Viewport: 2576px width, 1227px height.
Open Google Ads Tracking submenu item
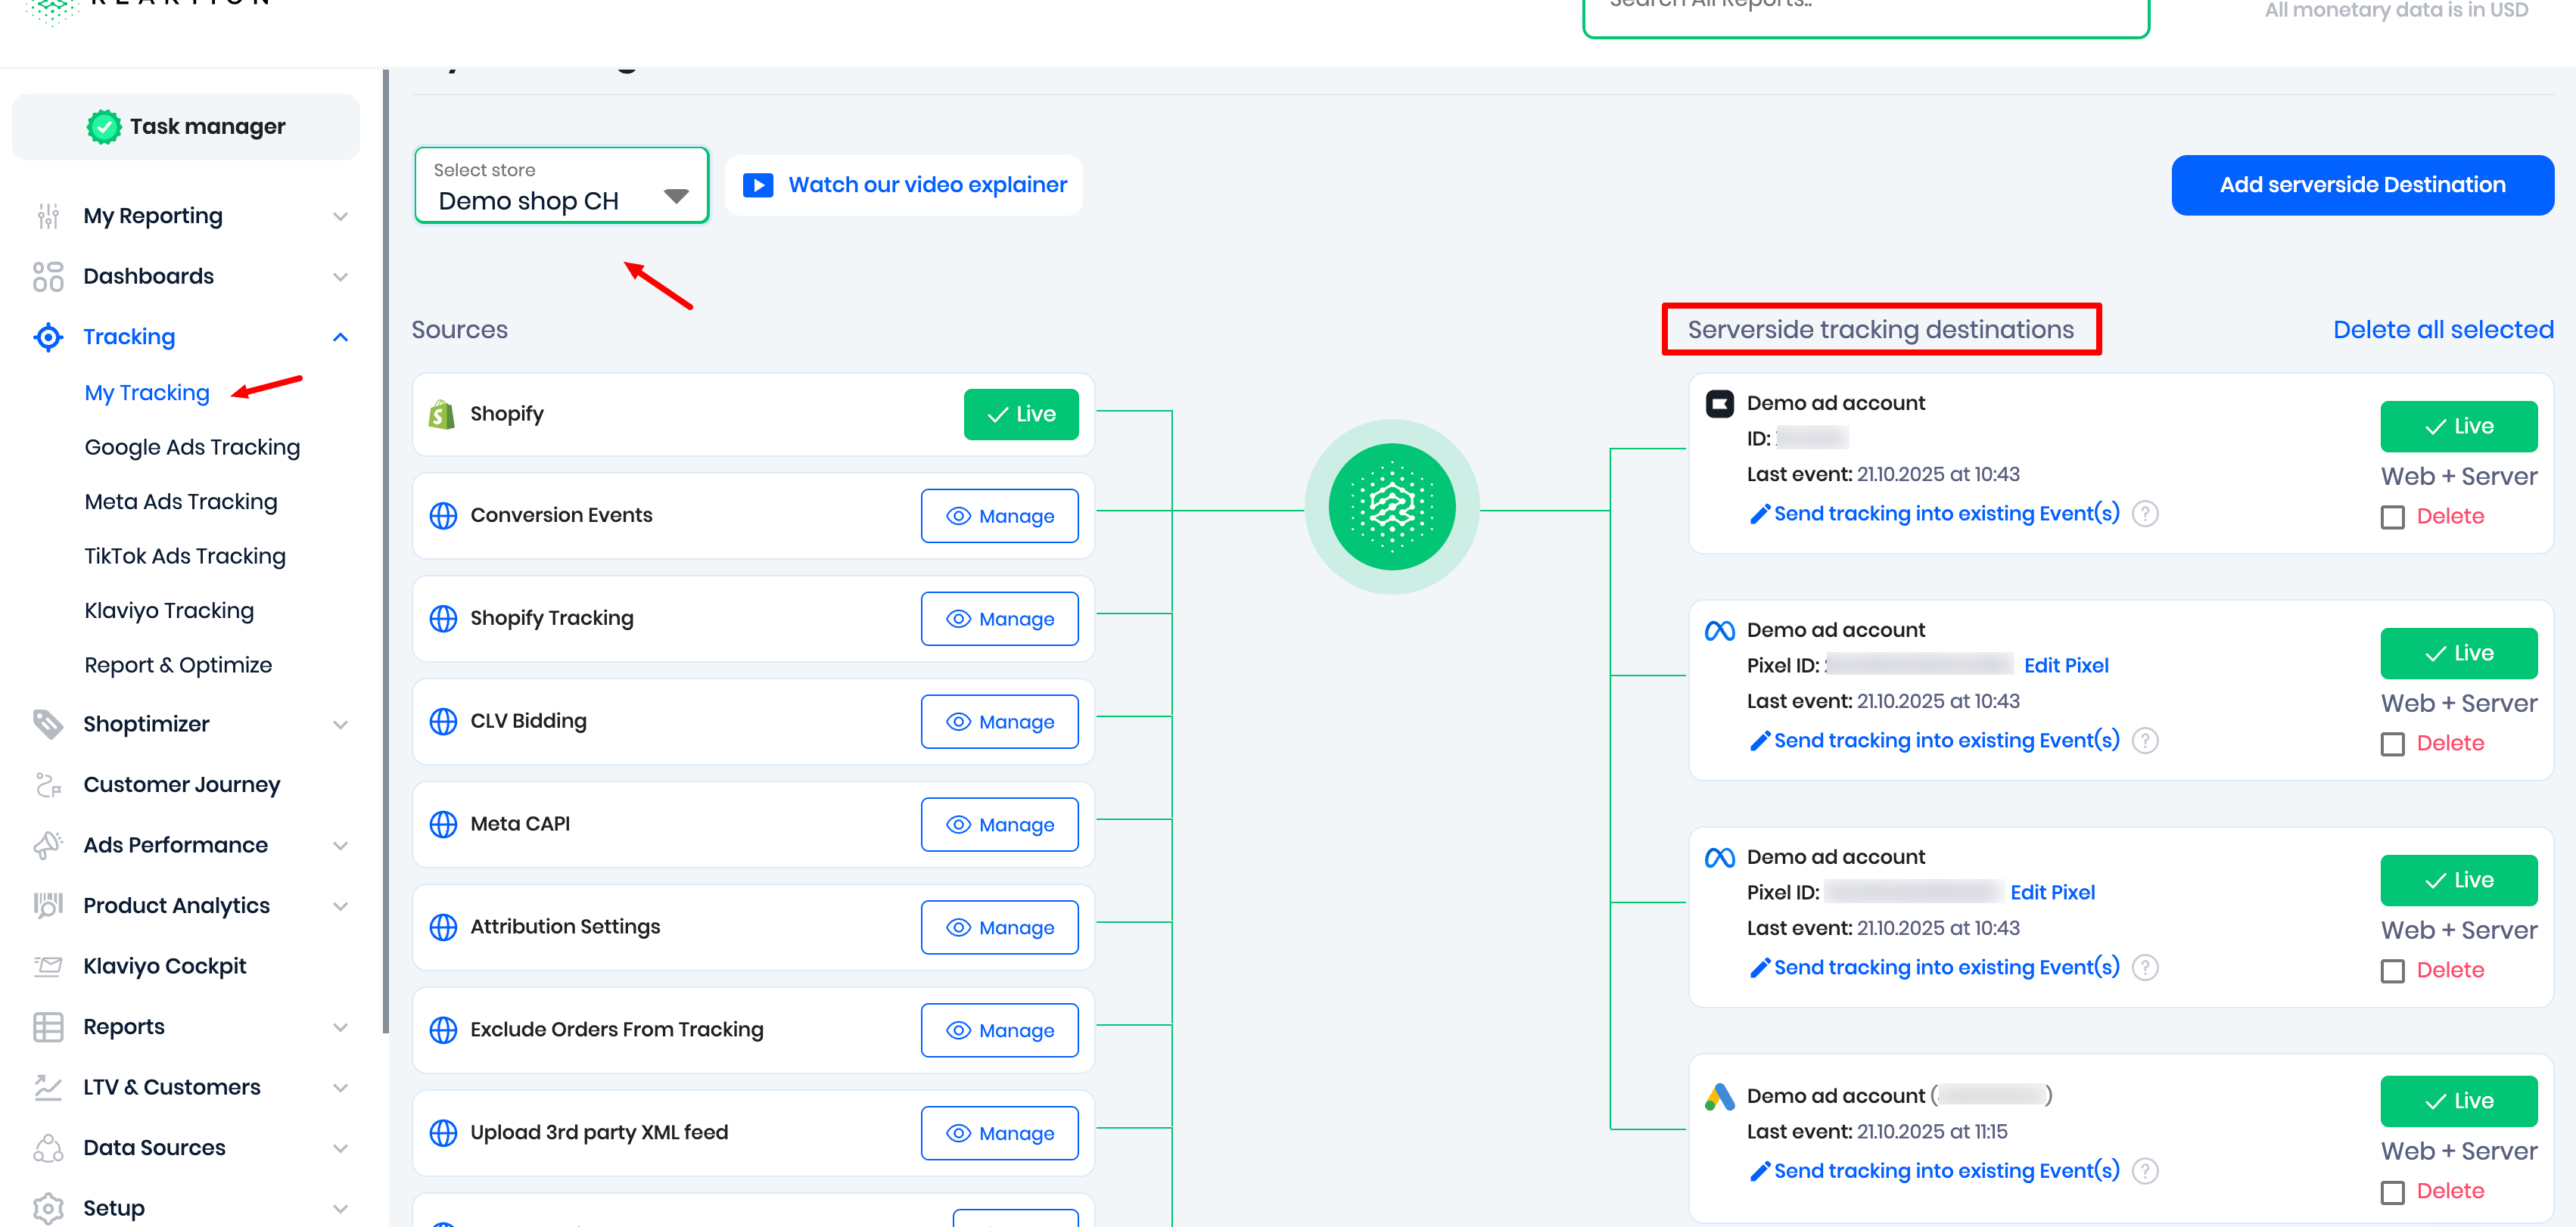tap(192, 447)
